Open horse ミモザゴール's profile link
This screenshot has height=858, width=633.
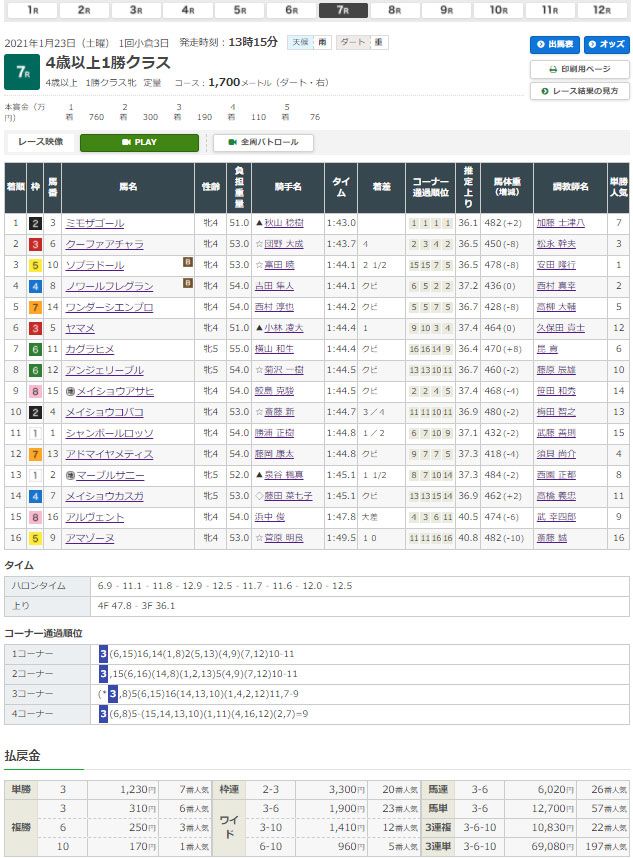94,223
